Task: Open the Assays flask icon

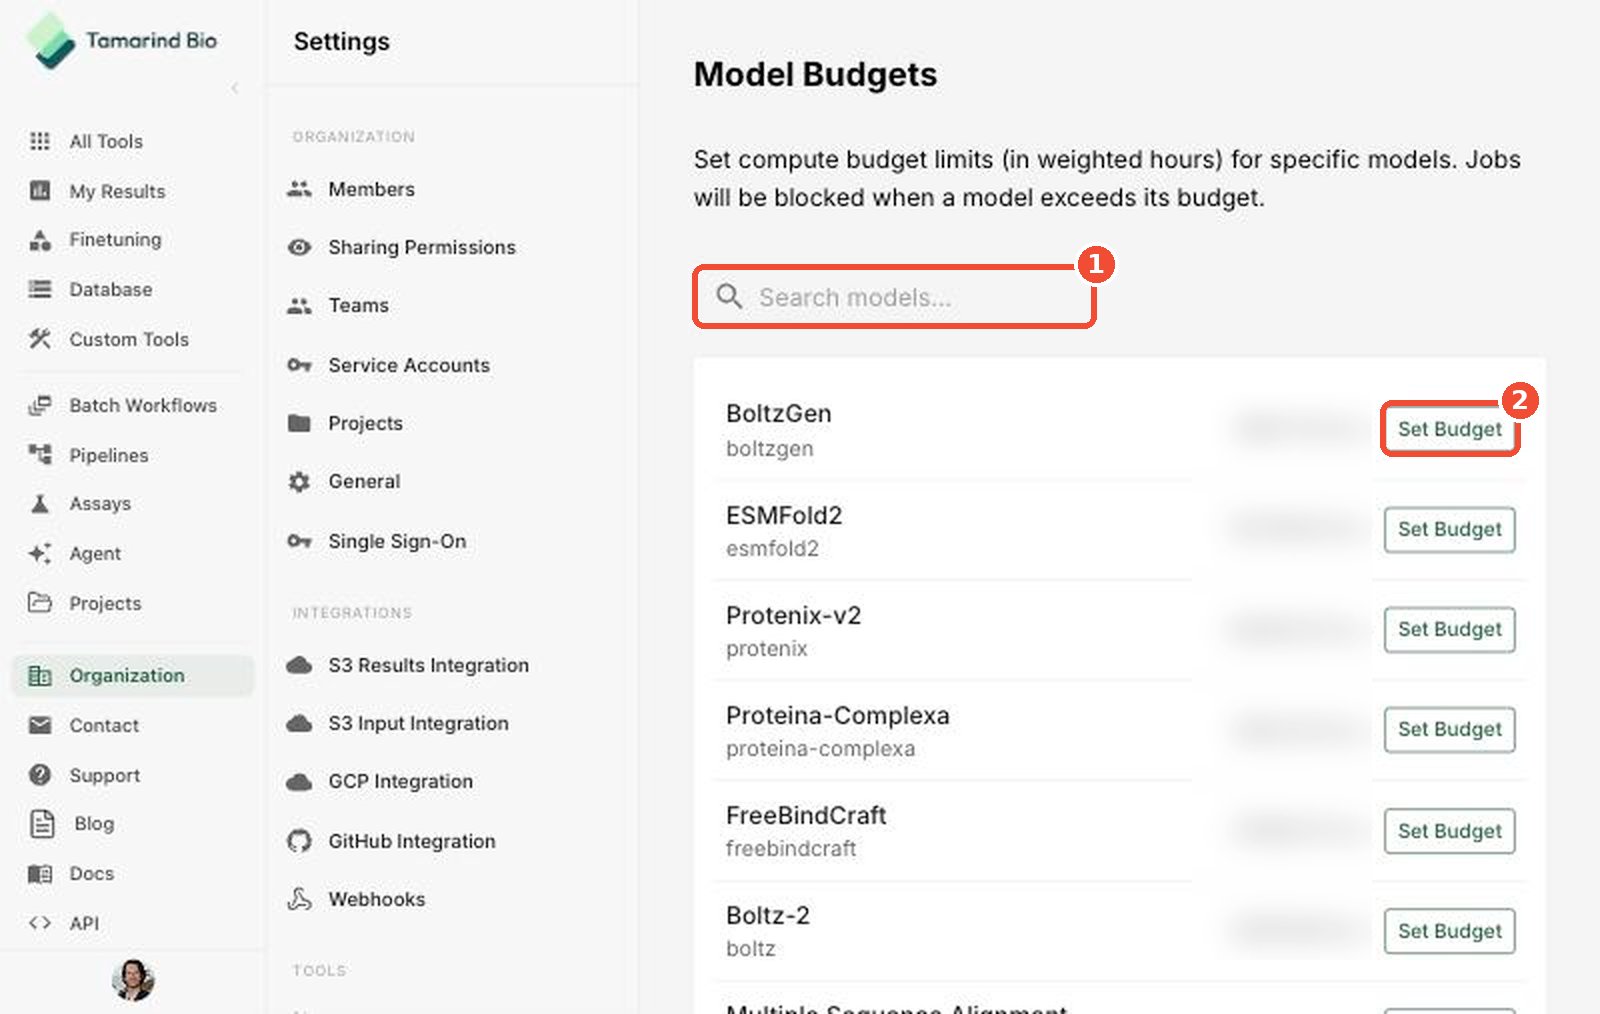Action: (40, 503)
